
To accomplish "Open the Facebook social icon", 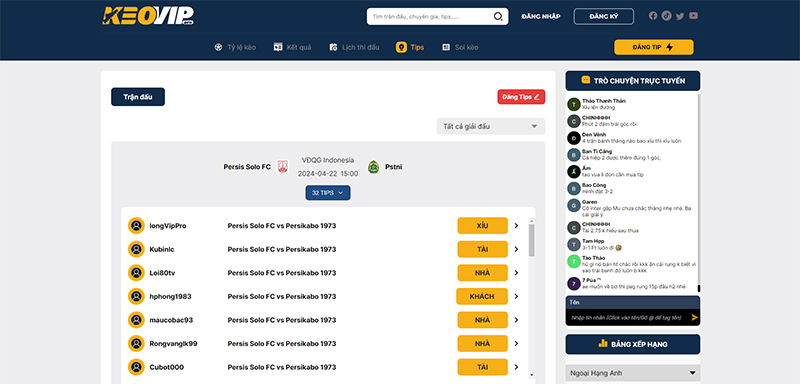I will (x=653, y=16).
